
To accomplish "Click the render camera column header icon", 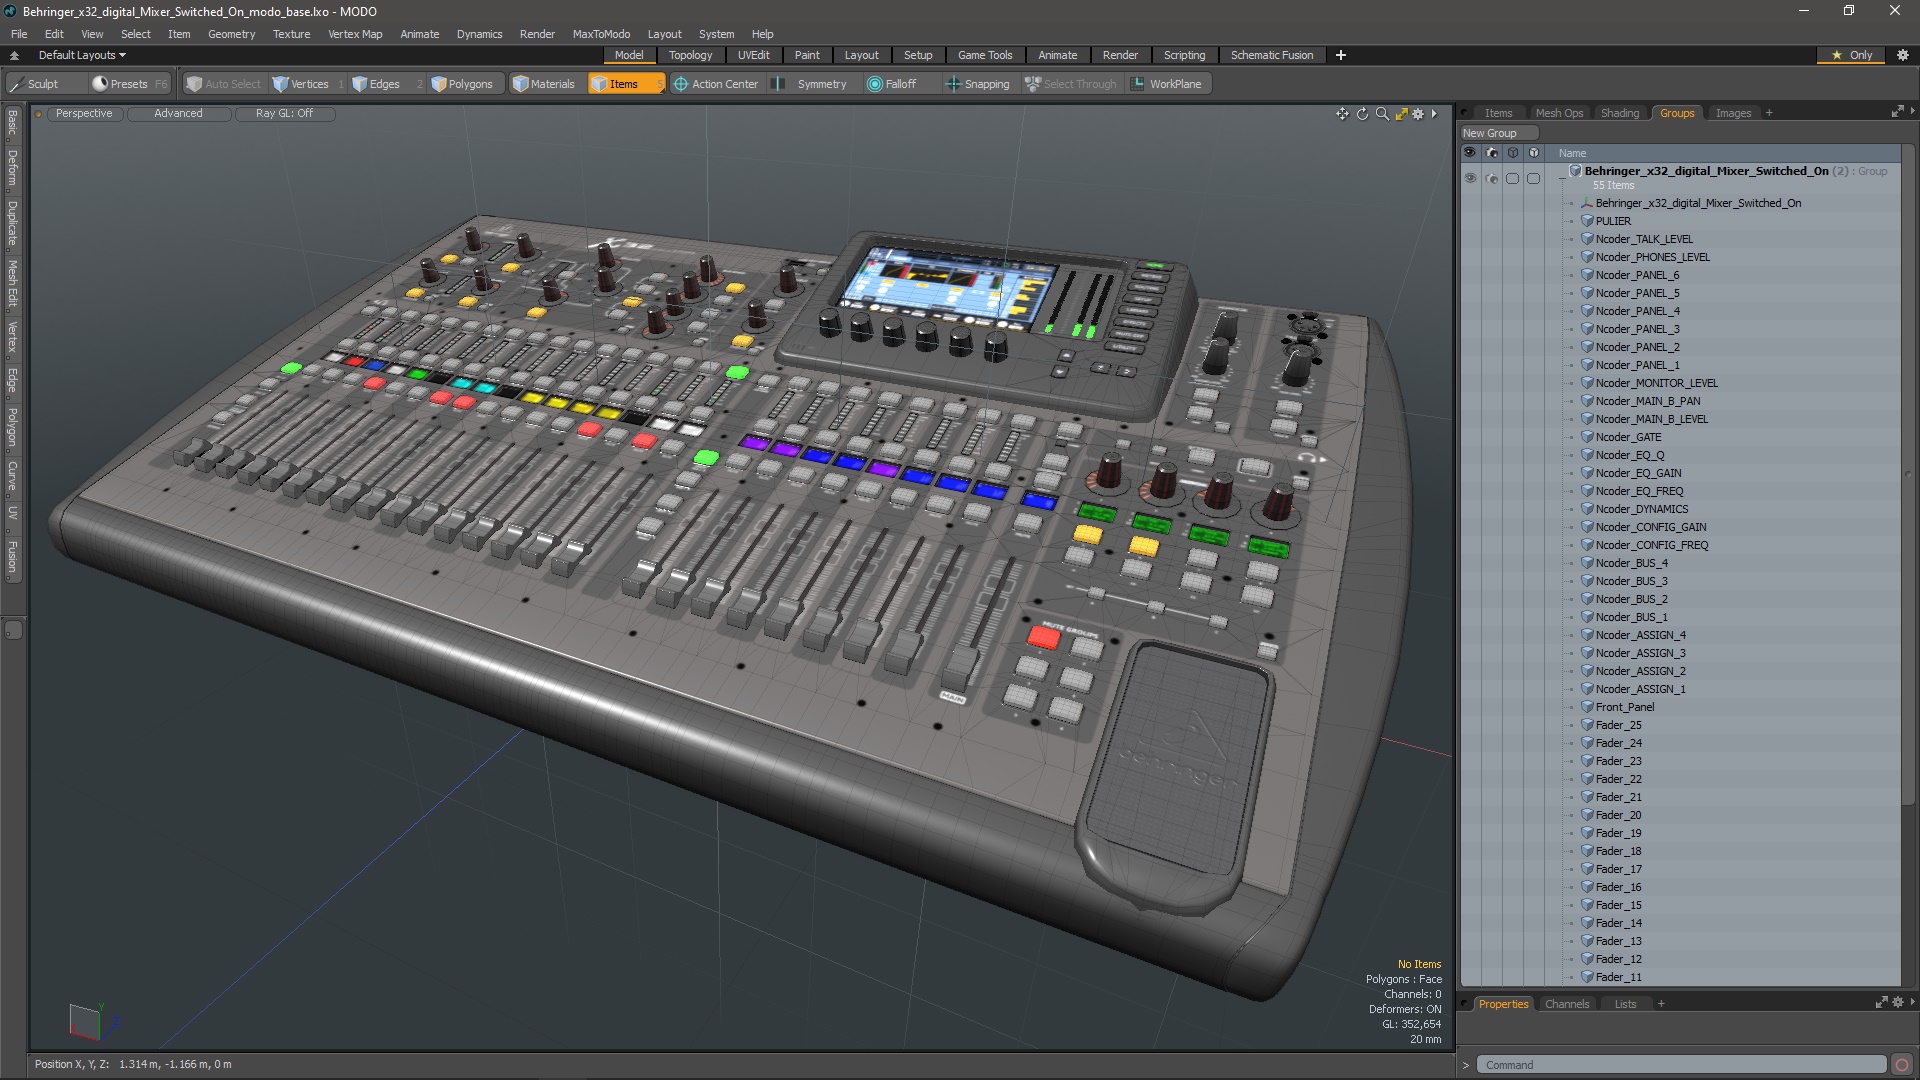I will [x=1492, y=153].
